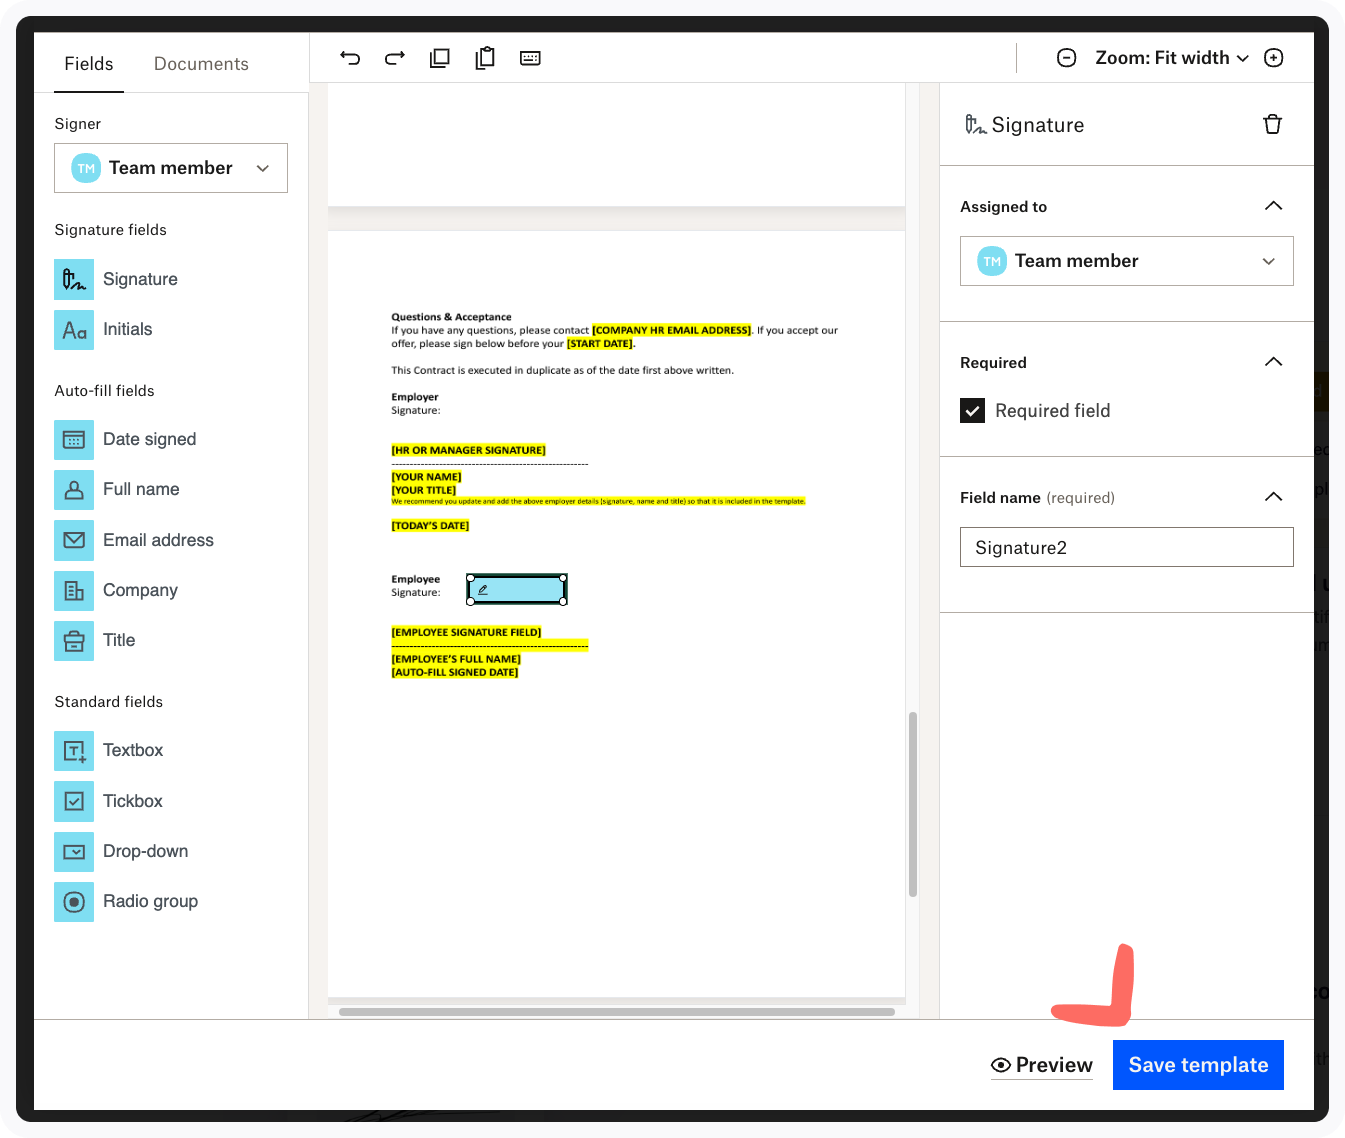Select the Fields tab
The width and height of the screenshot is (1345, 1138).
(x=89, y=64)
